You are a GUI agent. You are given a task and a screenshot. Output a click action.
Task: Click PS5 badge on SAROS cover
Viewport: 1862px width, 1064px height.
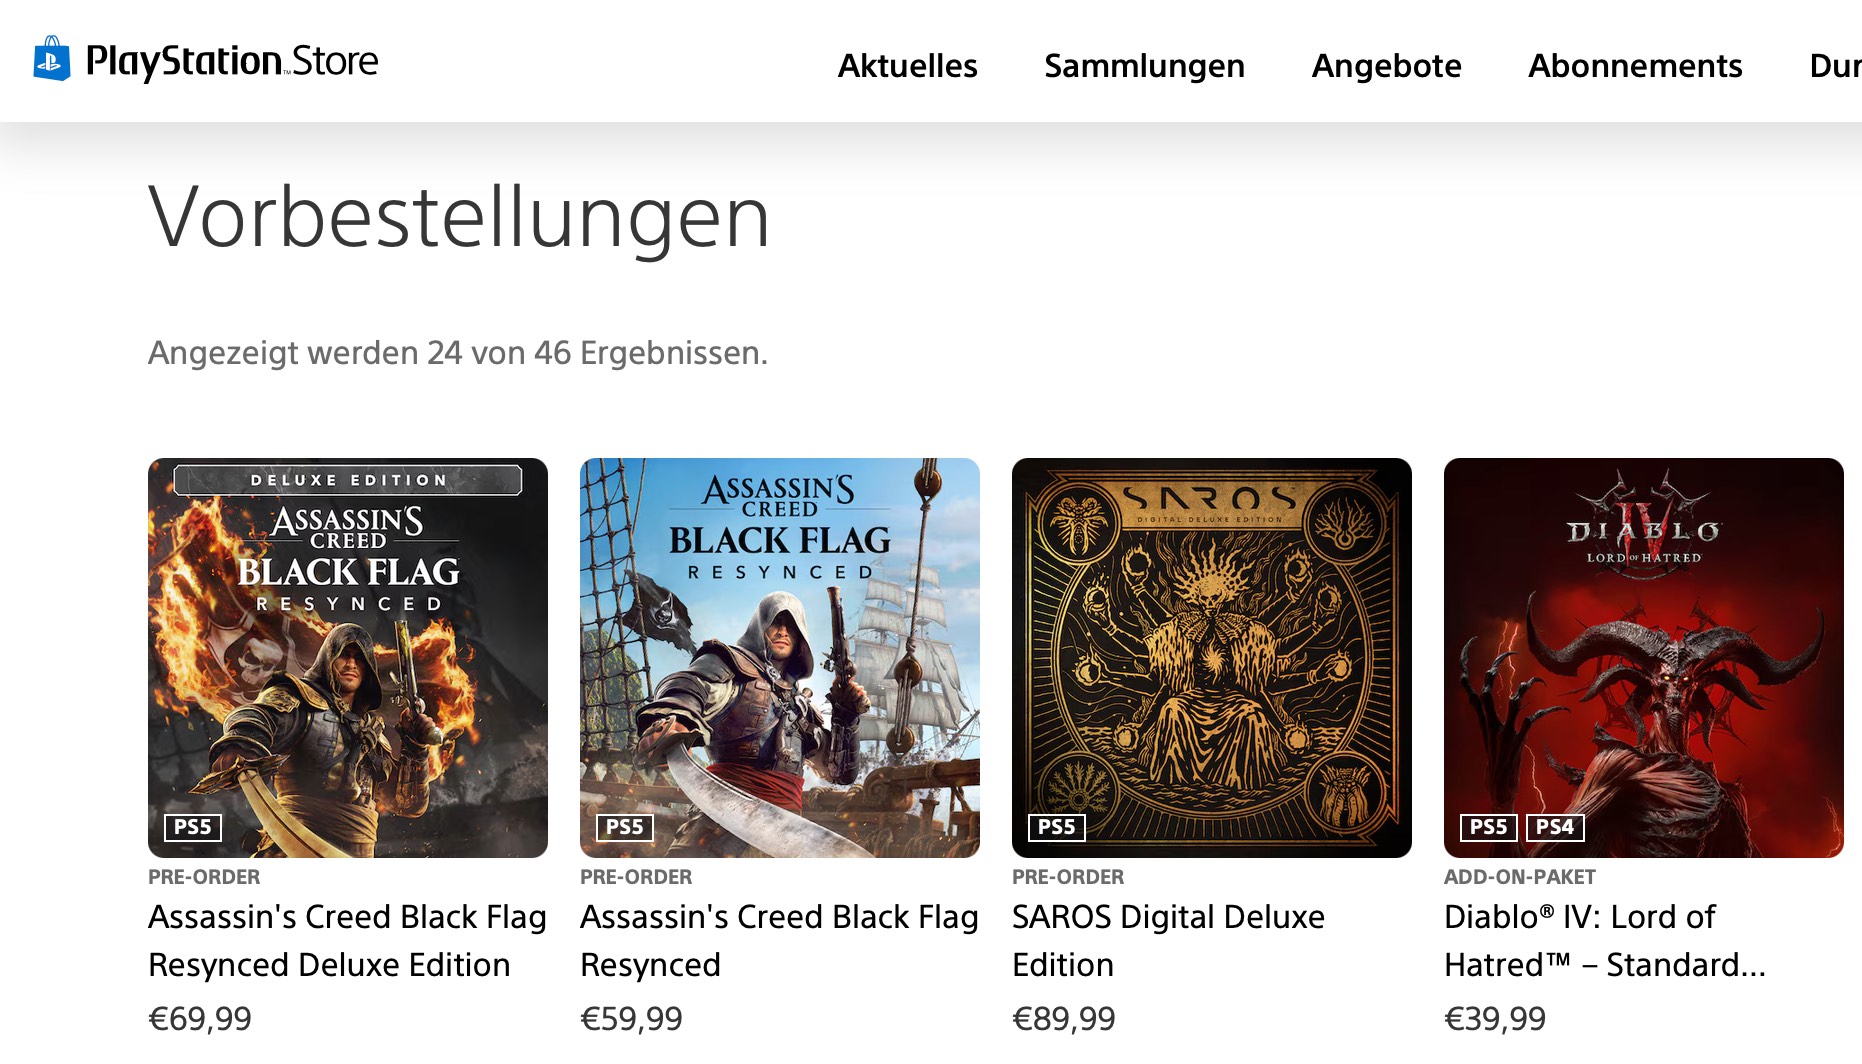click(x=1057, y=827)
